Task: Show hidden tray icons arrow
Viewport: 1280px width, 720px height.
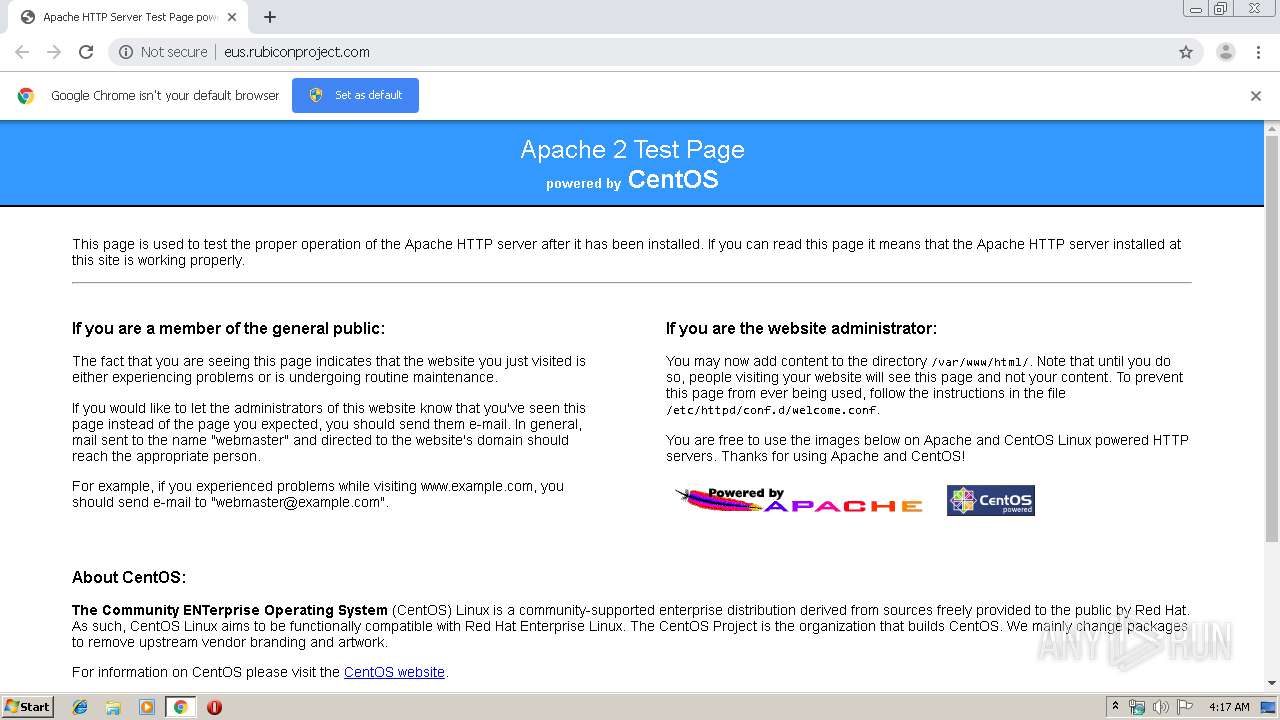Action: (1116, 707)
